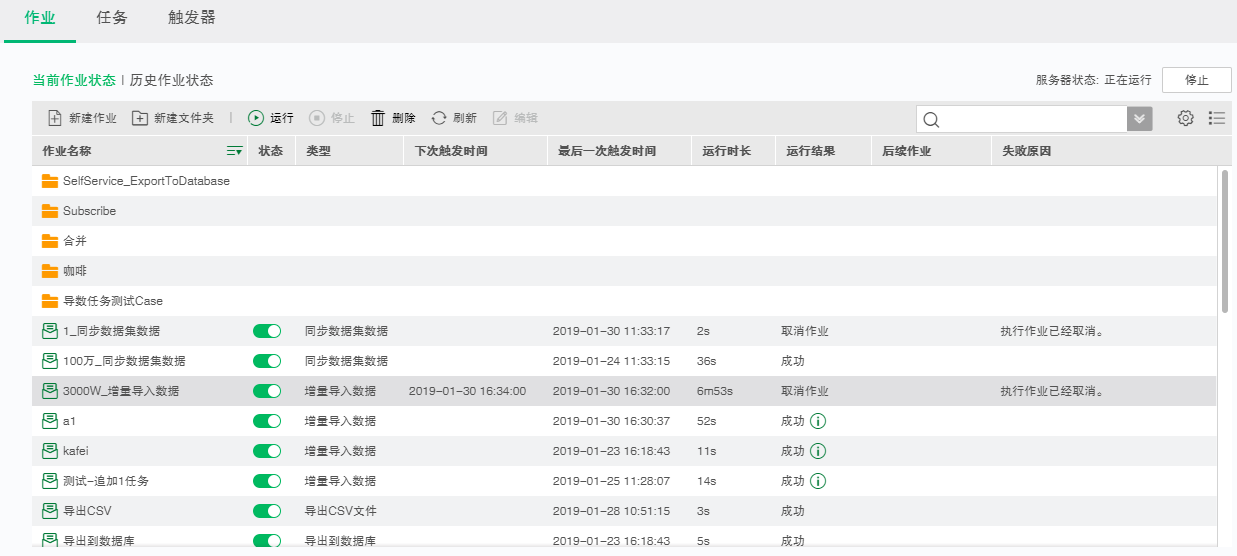Viewport: 1237px width, 556px height.
Task: Open the settings gear icon
Action: (1185, 118)
